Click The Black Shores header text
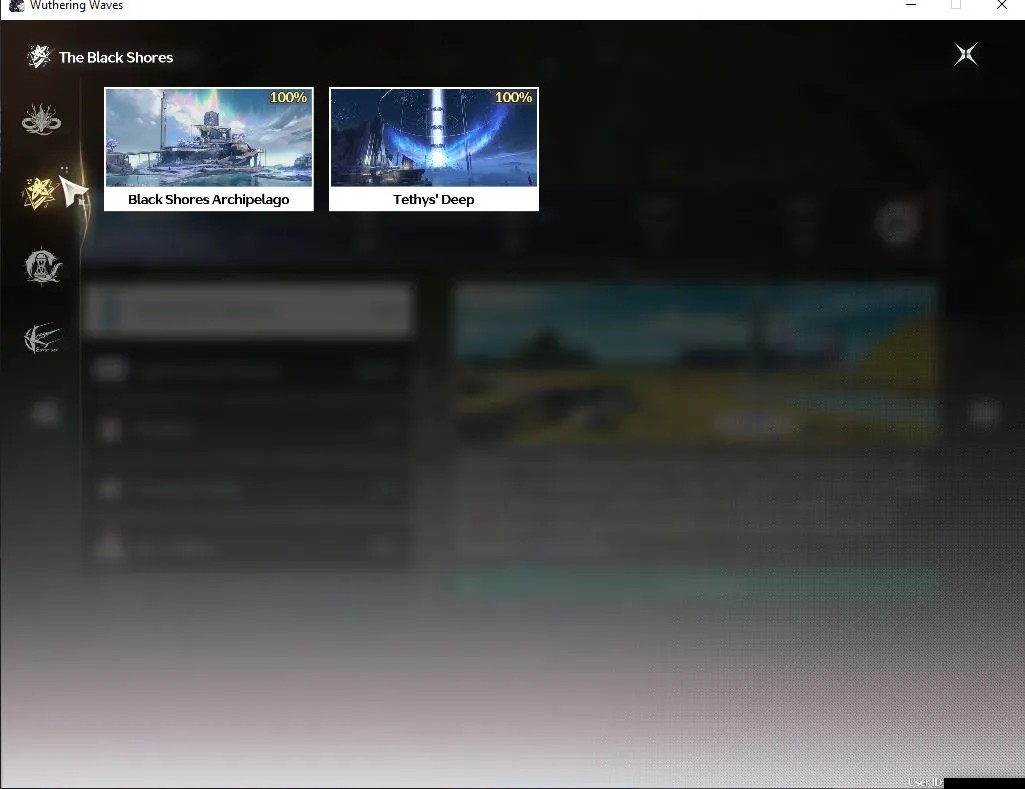The width and height of the screenshot is (1025, 789). pyautogui.click(x=116, y=58)
